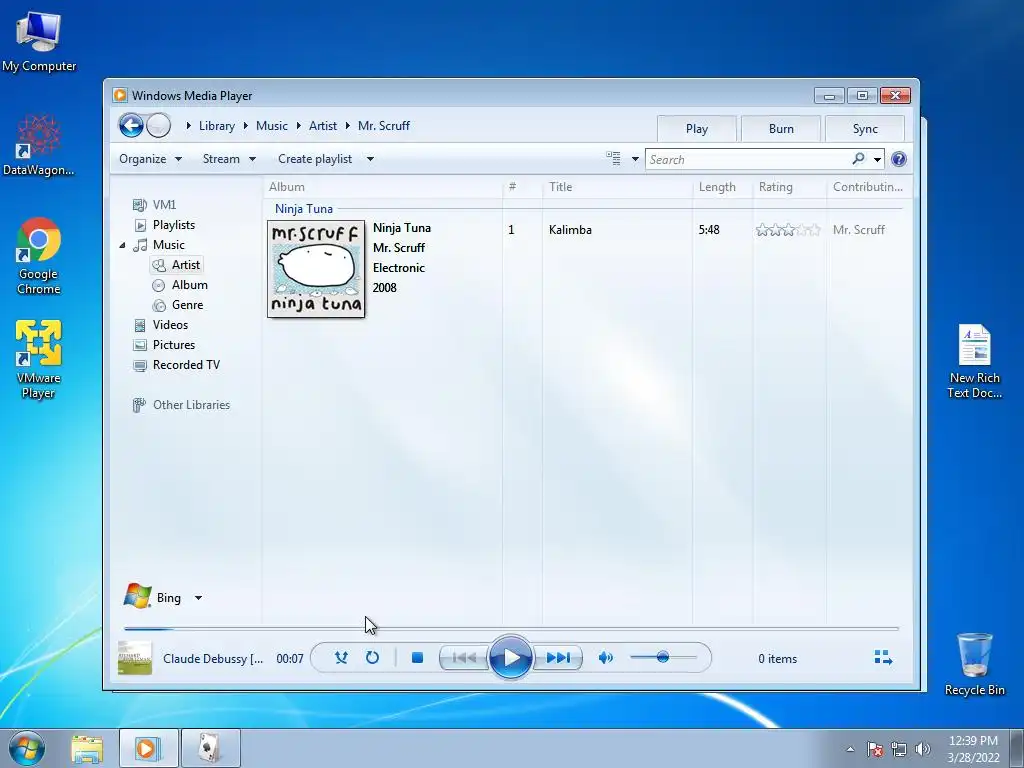Click Mr. Scruff in the breadcrumb
Image resolution: width=1024 pixels, height=768 pixels.
click(384, 125)
